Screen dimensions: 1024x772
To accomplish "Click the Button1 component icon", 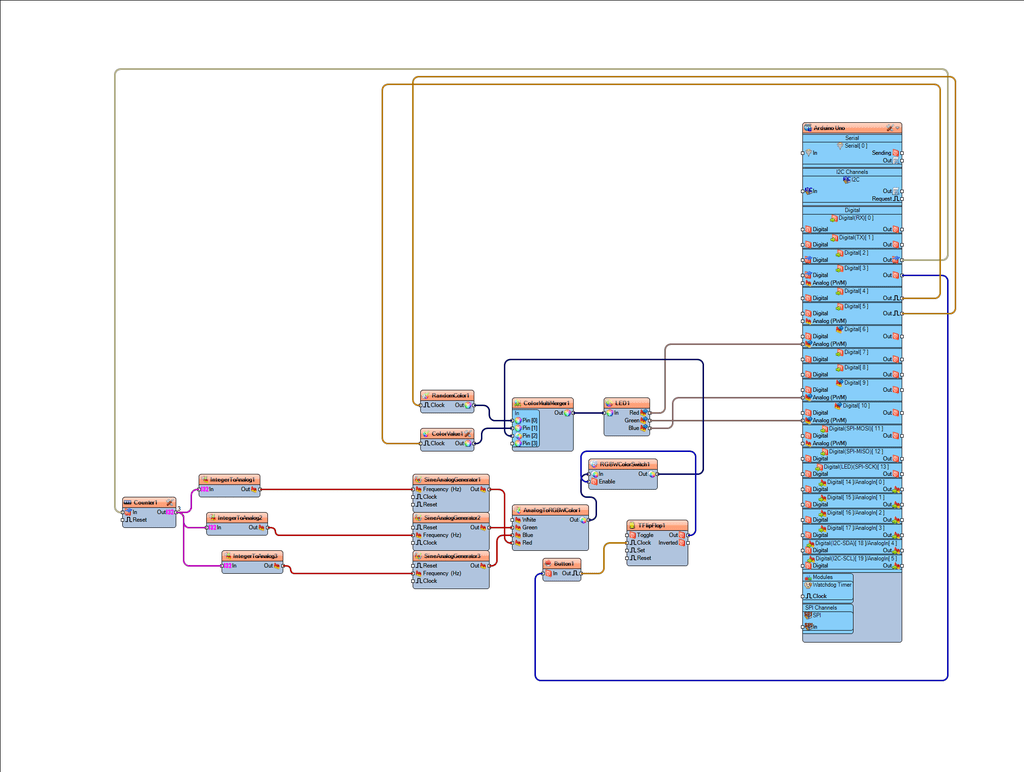I will pos(548,564).
